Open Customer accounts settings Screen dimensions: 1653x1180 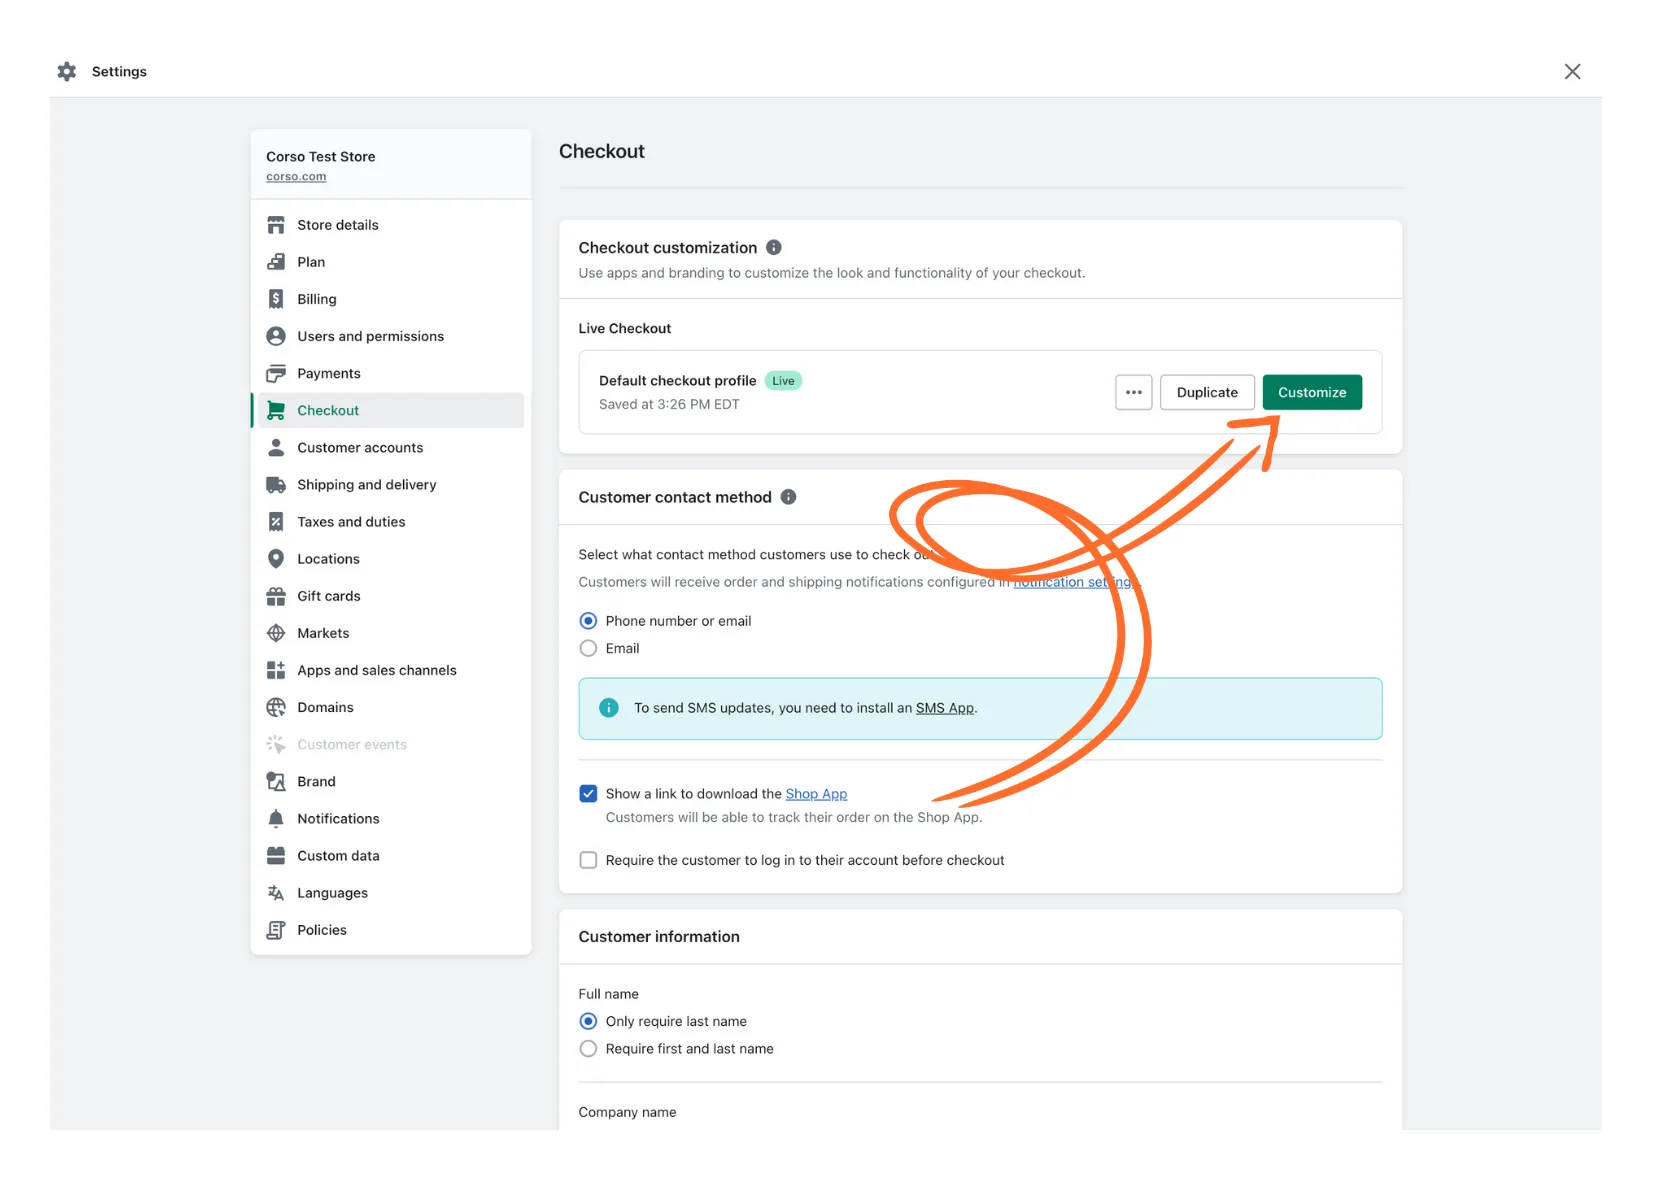click(x=359, y=447)
